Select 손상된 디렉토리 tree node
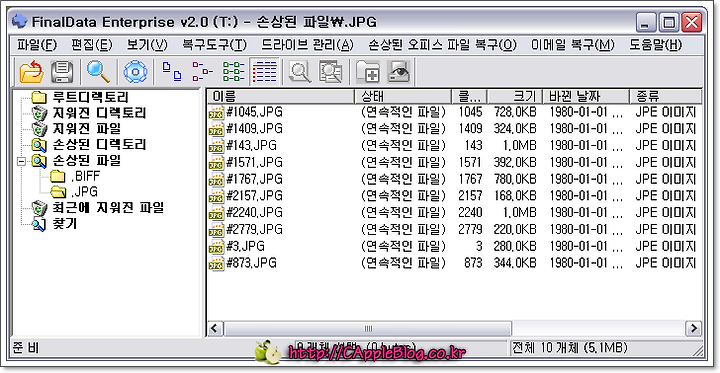The height and width of the screenshot is (373, 720). [99, 145]
